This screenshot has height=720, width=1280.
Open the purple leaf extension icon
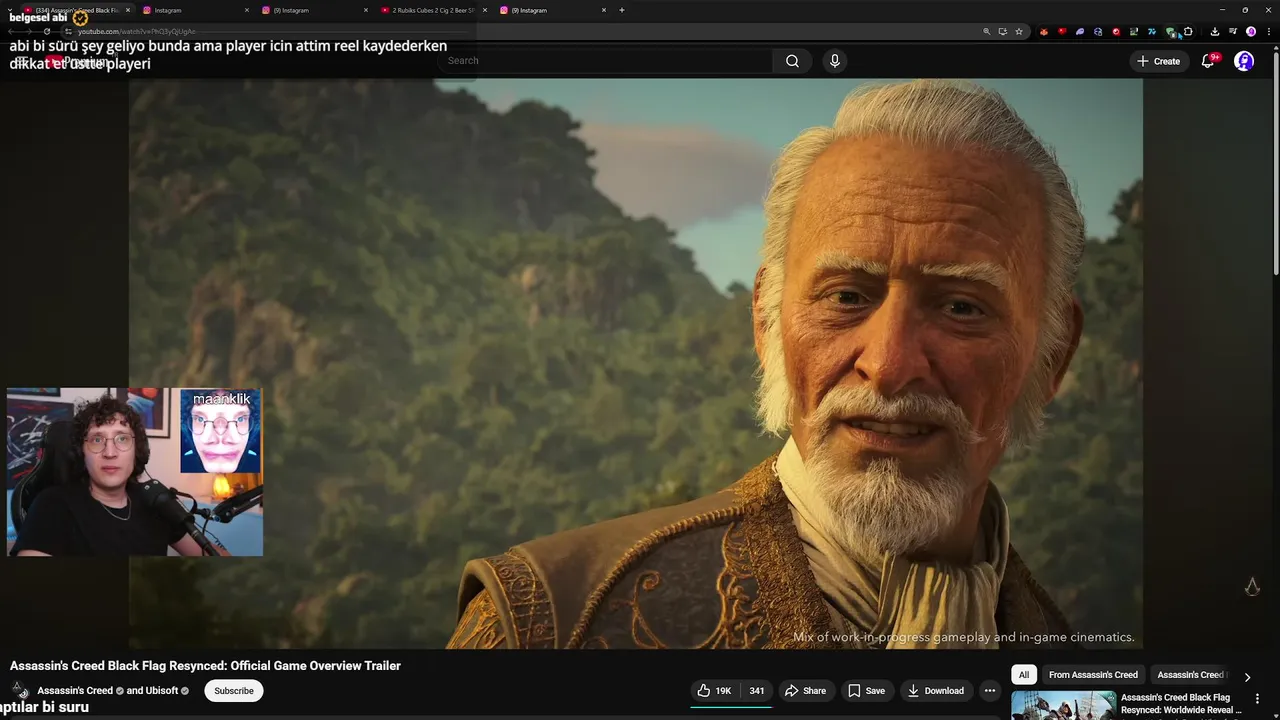pos(1080,32)
